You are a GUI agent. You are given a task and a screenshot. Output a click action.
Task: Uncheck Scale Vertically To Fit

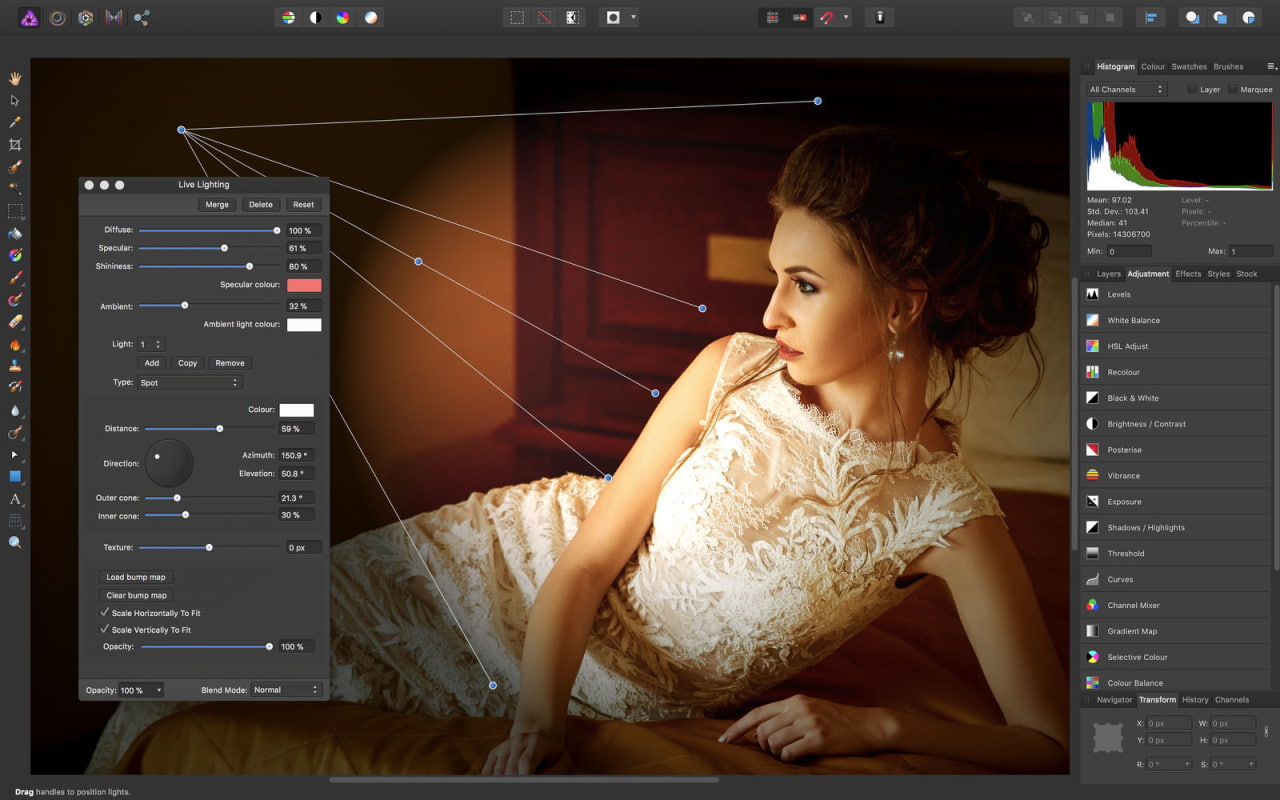tap(105, 629)
